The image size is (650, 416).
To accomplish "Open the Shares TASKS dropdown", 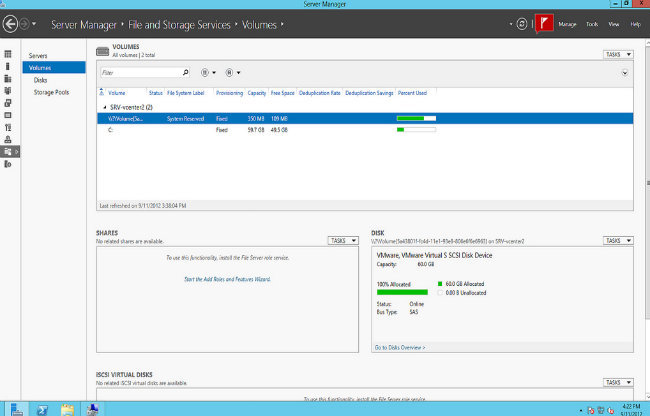I will 342,241.
